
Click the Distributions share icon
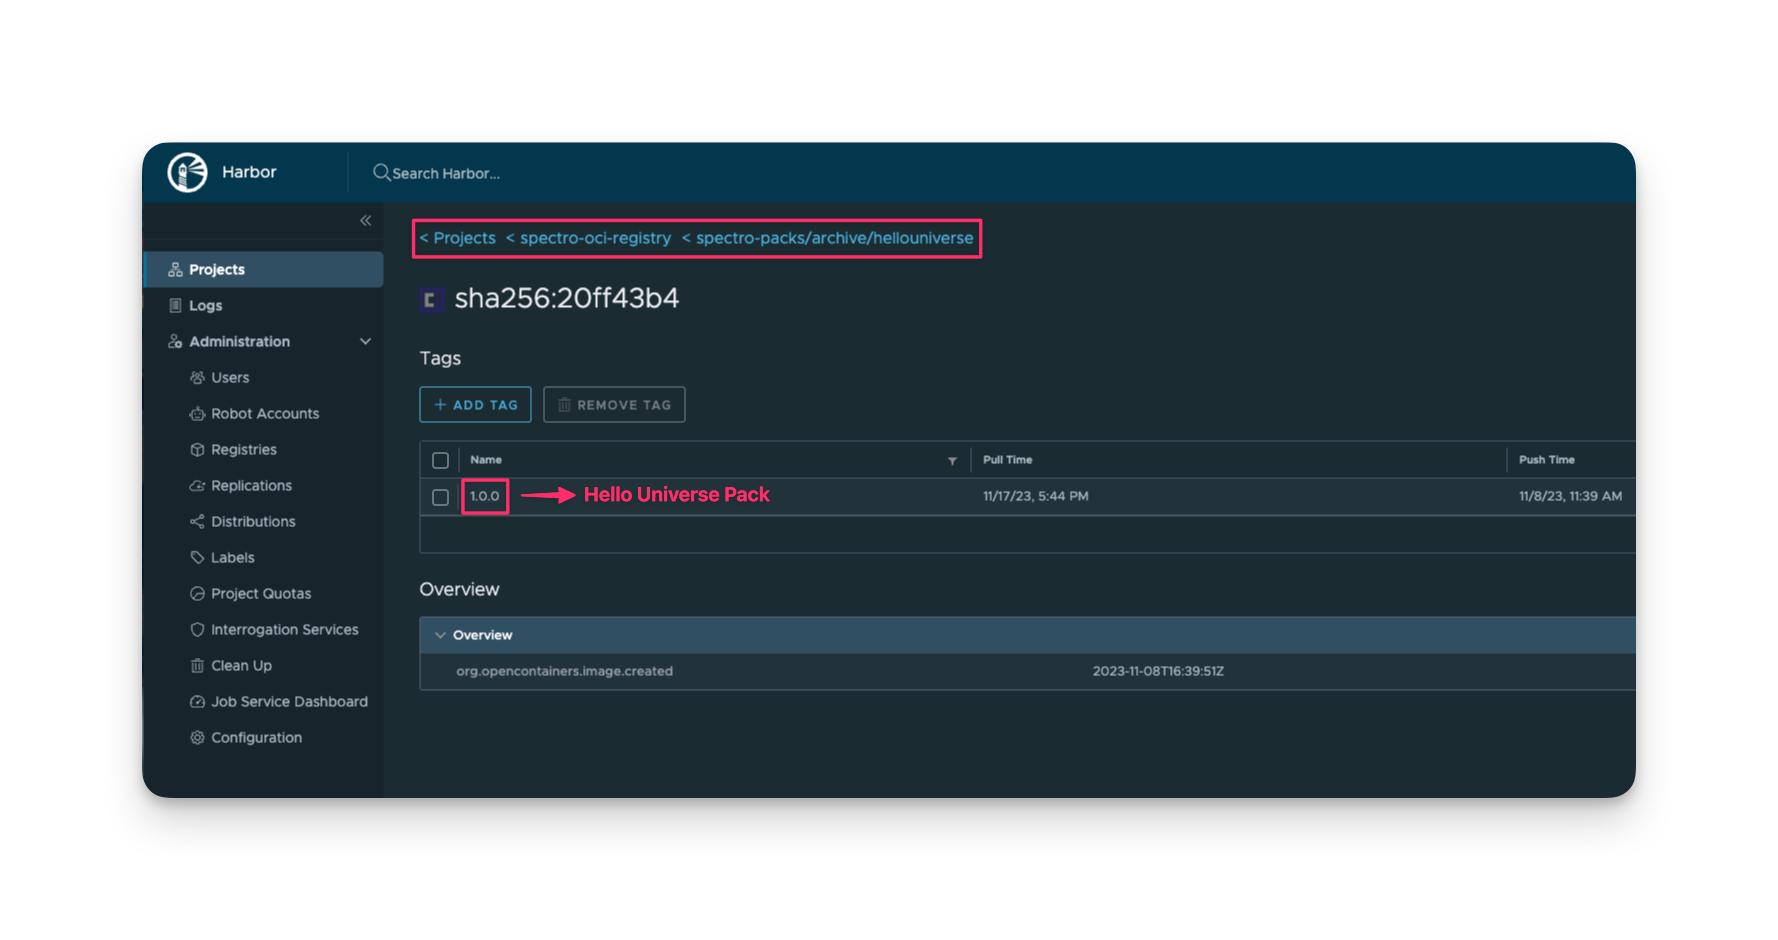(x=197, y=522)
